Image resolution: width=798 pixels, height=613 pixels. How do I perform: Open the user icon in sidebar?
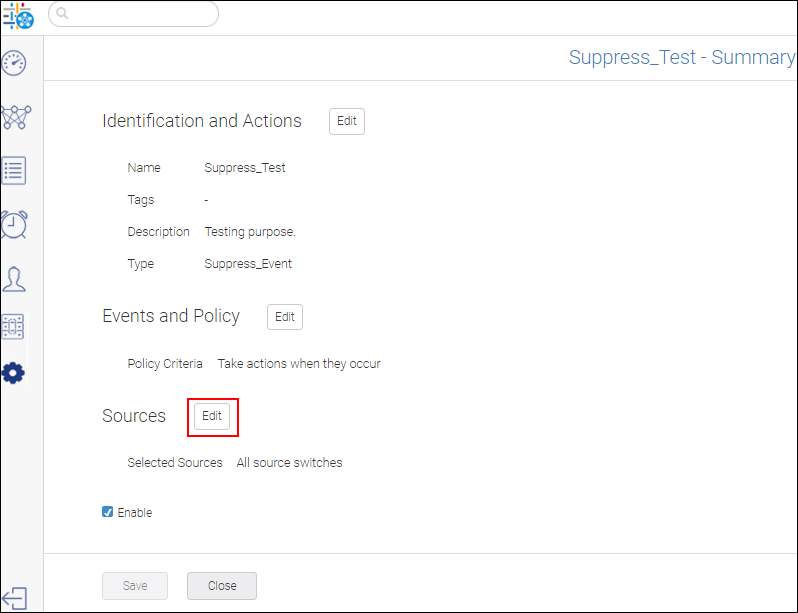click(x=14, y=277)
